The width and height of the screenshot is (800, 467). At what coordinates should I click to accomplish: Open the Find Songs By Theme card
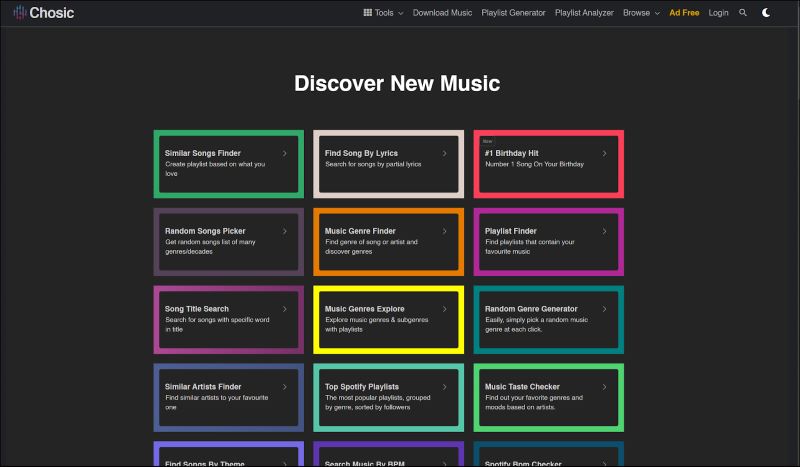click(x=229, y=454)
